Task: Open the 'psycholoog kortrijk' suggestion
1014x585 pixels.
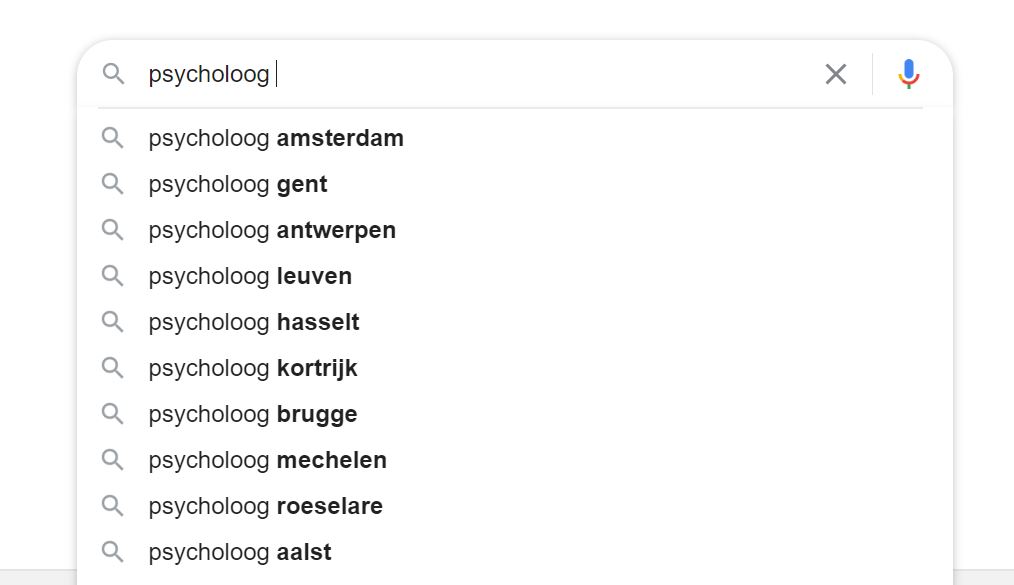Action: point(253,368)
